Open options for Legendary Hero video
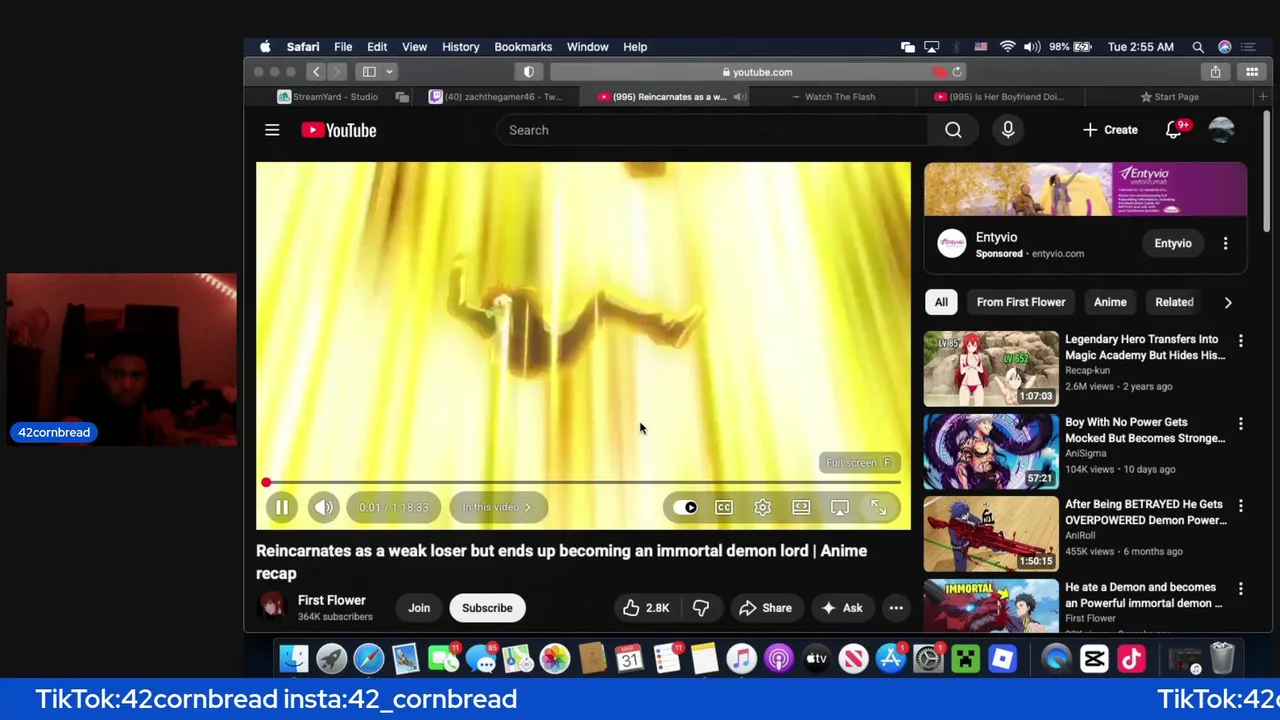This screenshot has width=1280, height=720. click(x=1240, y=341)
